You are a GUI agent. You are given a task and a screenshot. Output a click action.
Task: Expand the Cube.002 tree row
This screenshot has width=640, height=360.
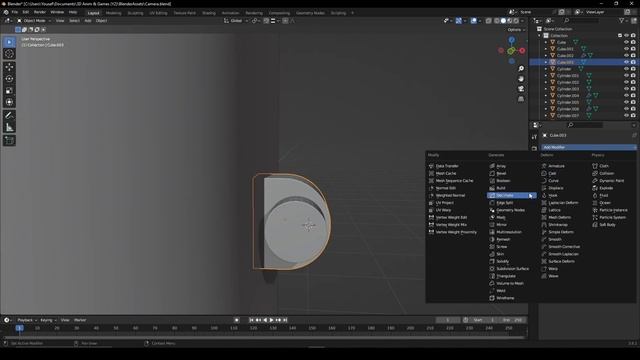click(546, 56)
